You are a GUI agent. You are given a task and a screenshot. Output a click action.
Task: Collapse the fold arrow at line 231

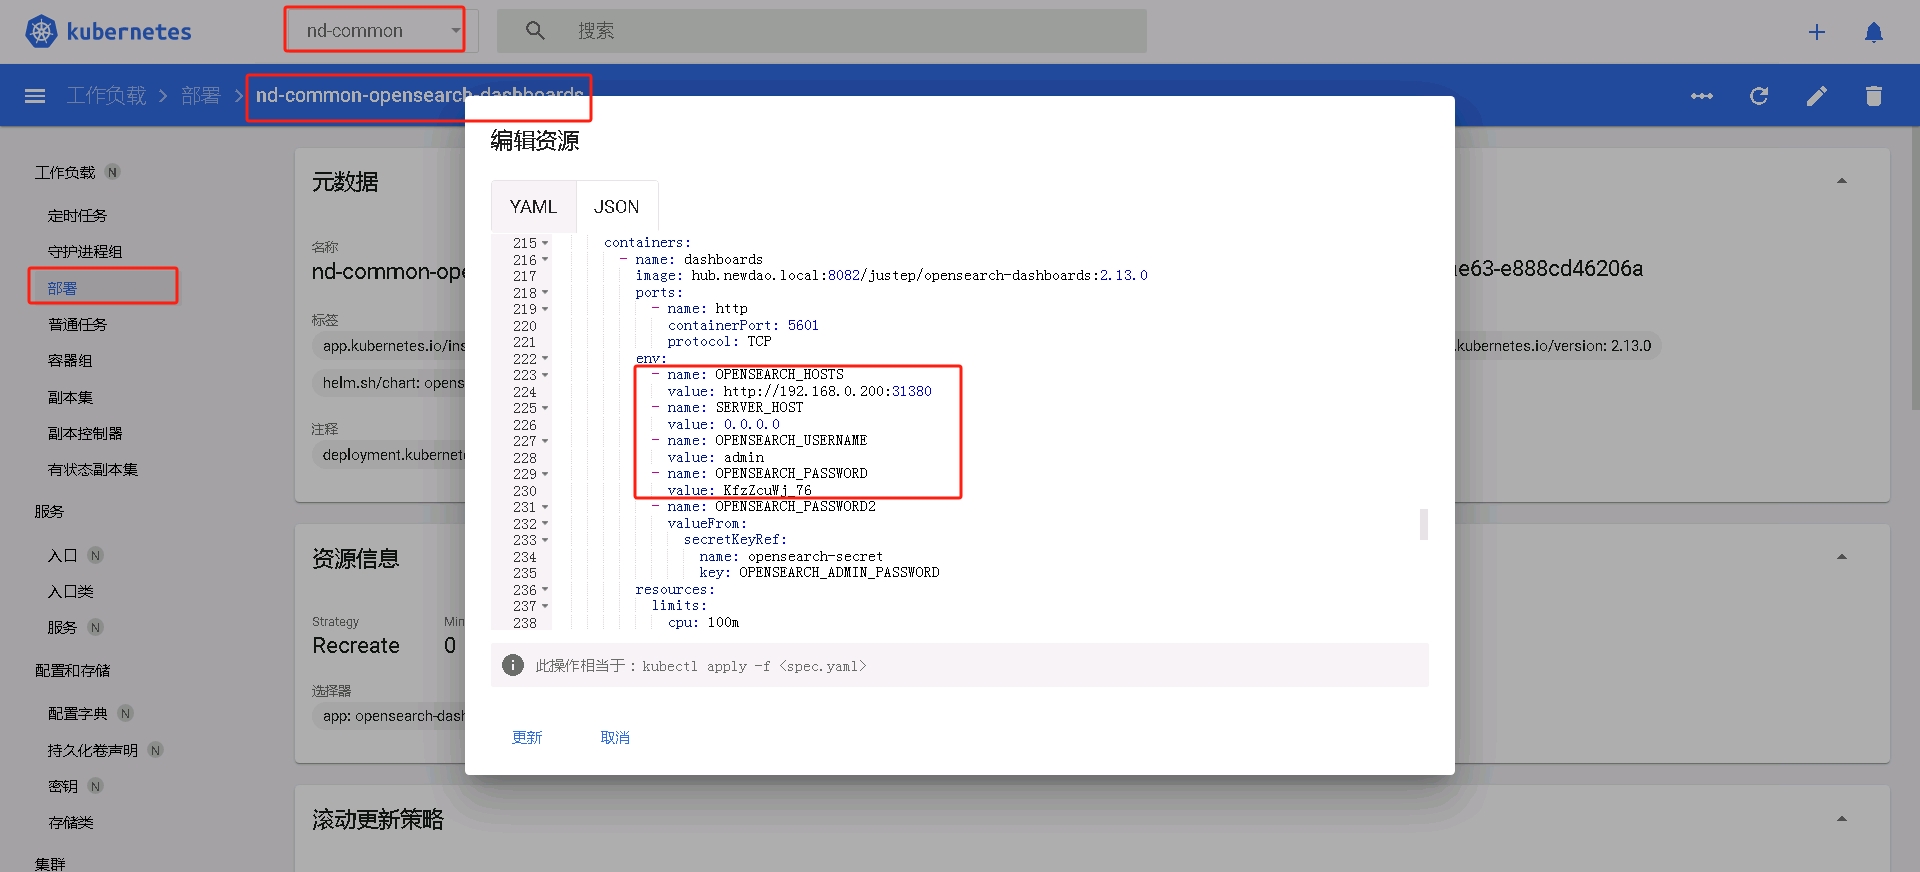pyautogui.click(x=545, y=507)
